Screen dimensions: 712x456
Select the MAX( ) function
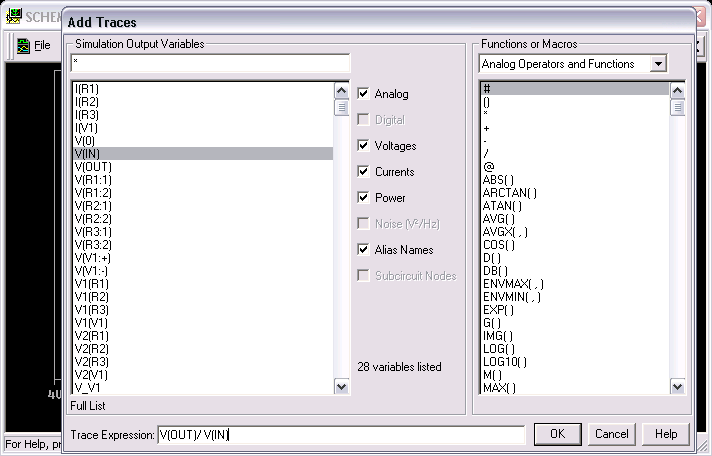pyautogui.click(x=575, y=388)
